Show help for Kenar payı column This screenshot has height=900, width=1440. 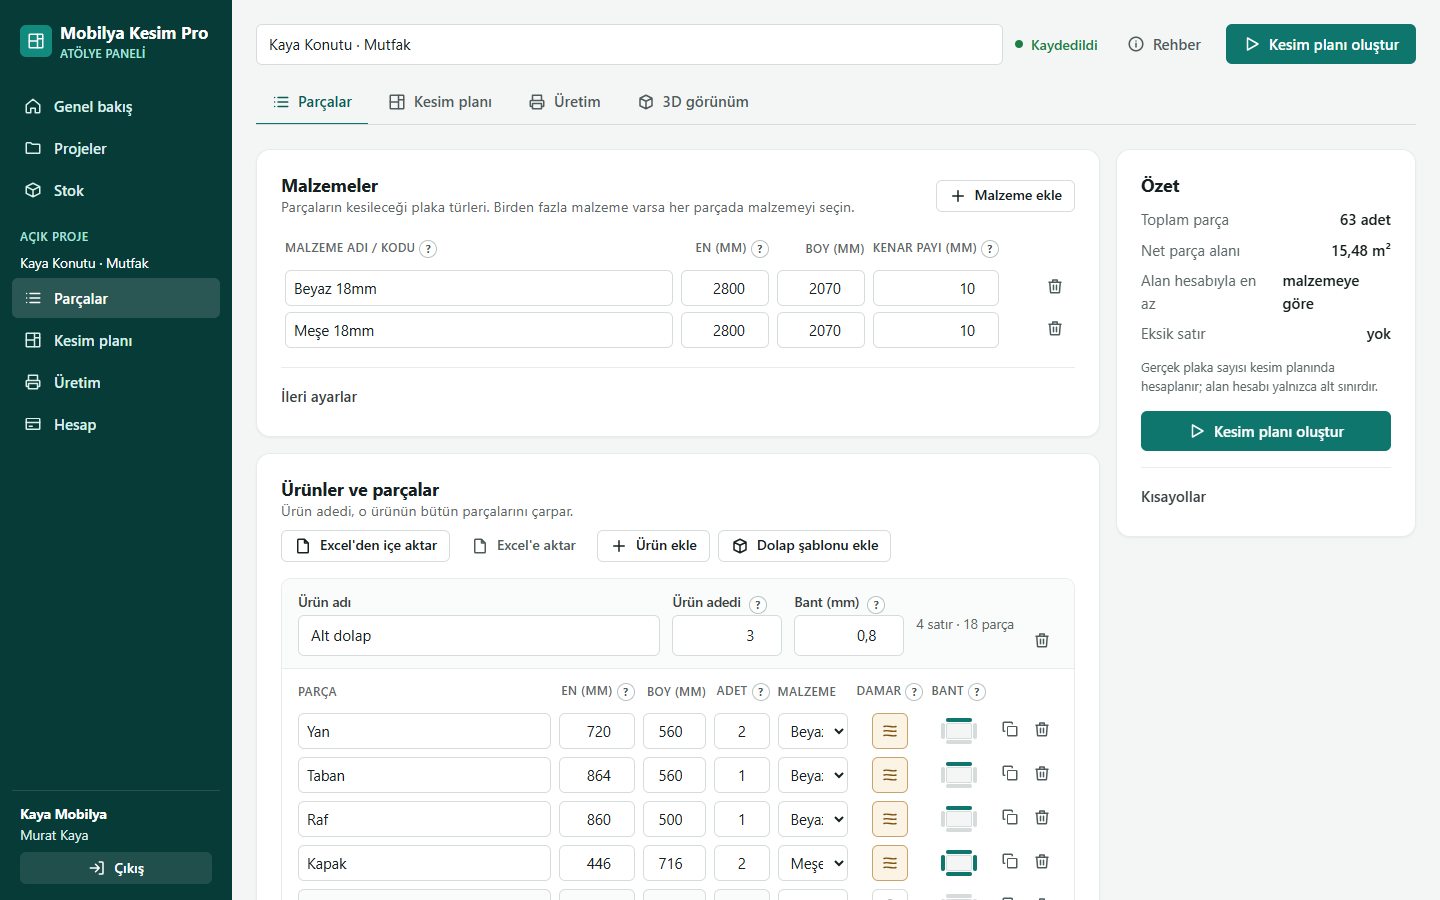coord(990,249)
